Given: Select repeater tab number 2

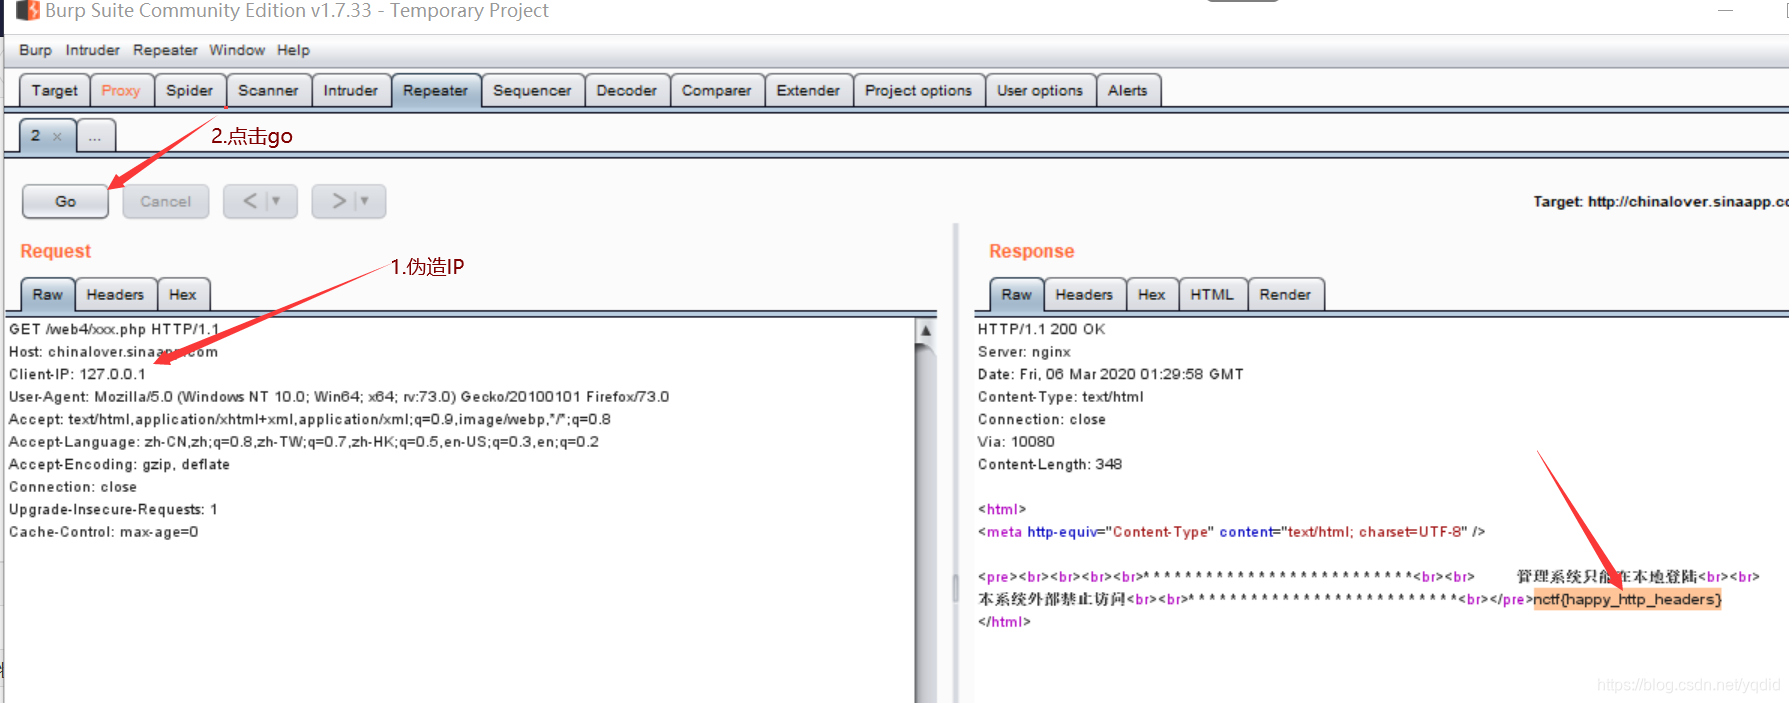Looking at the screenshot, I should [x=36, y=136].
